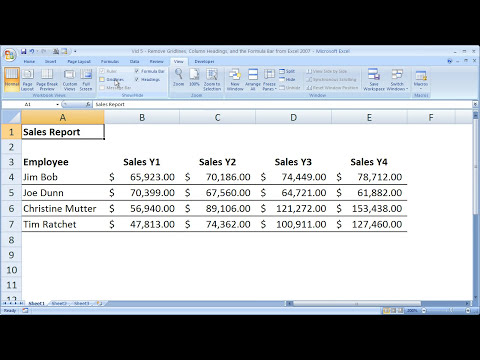Select column B header
Image resolution: width=480 pixels, height=360 pixels.
click(x=142, y=117)
